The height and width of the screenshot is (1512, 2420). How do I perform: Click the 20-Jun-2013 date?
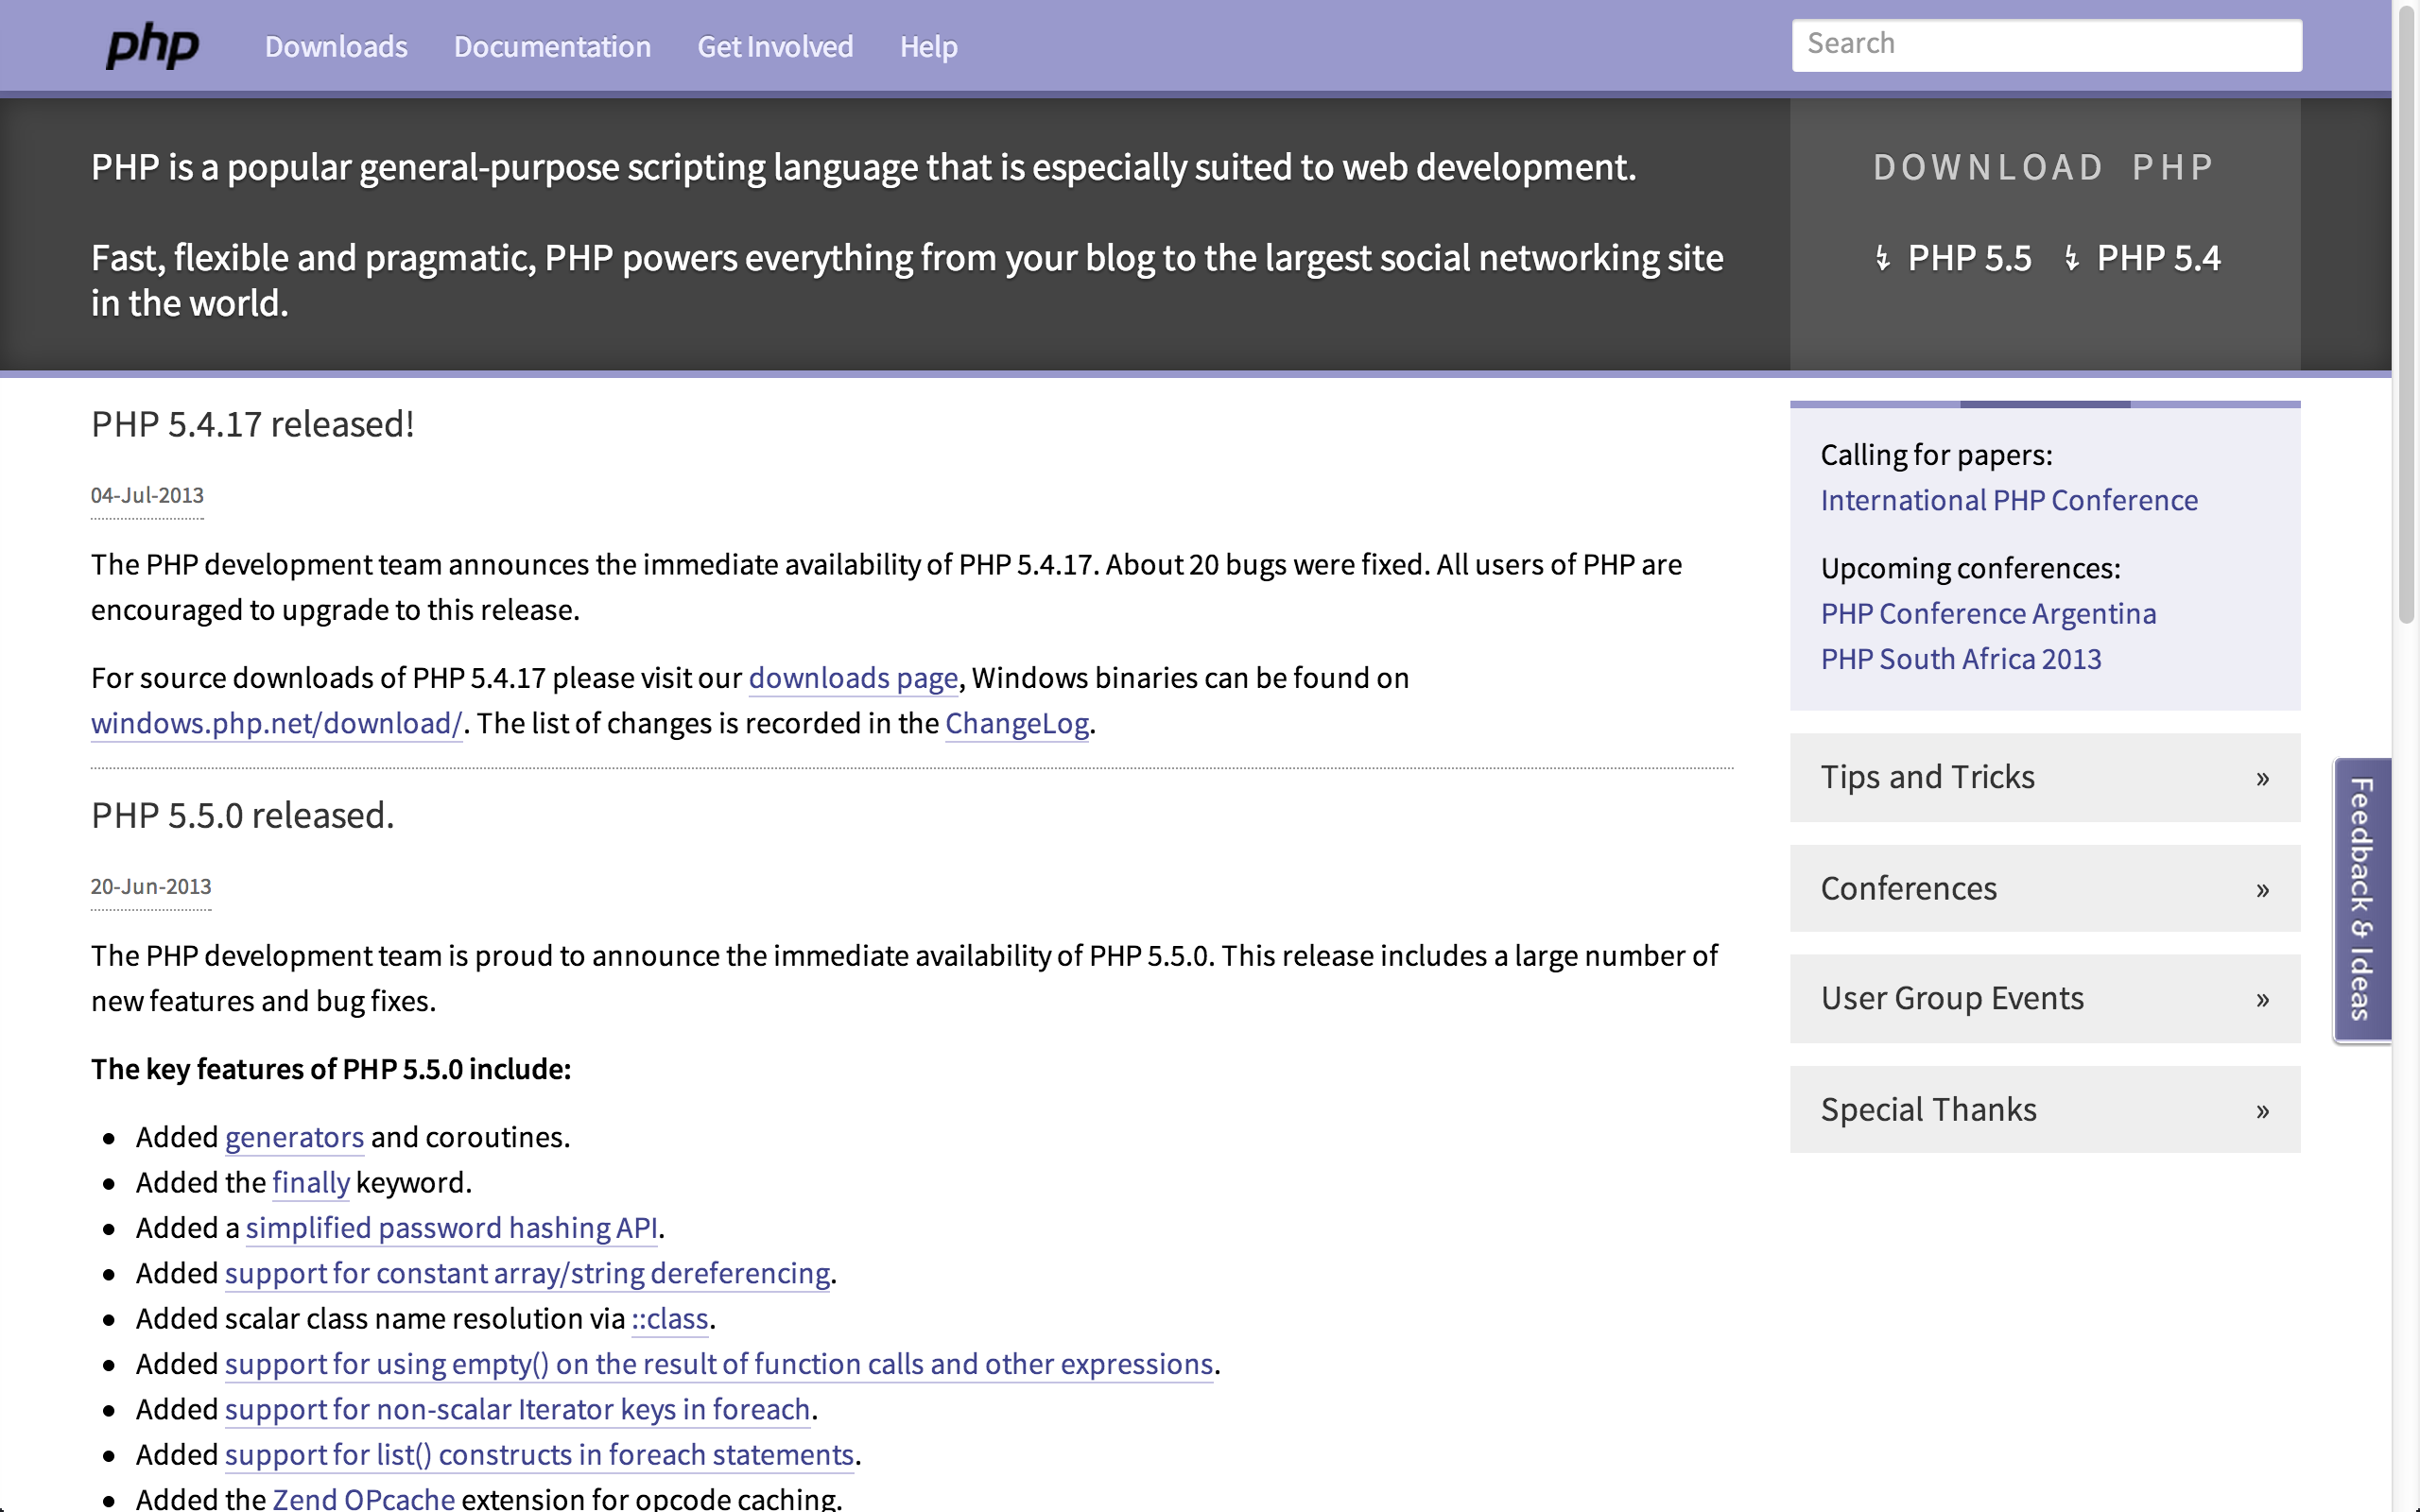(x=151, y=886)
